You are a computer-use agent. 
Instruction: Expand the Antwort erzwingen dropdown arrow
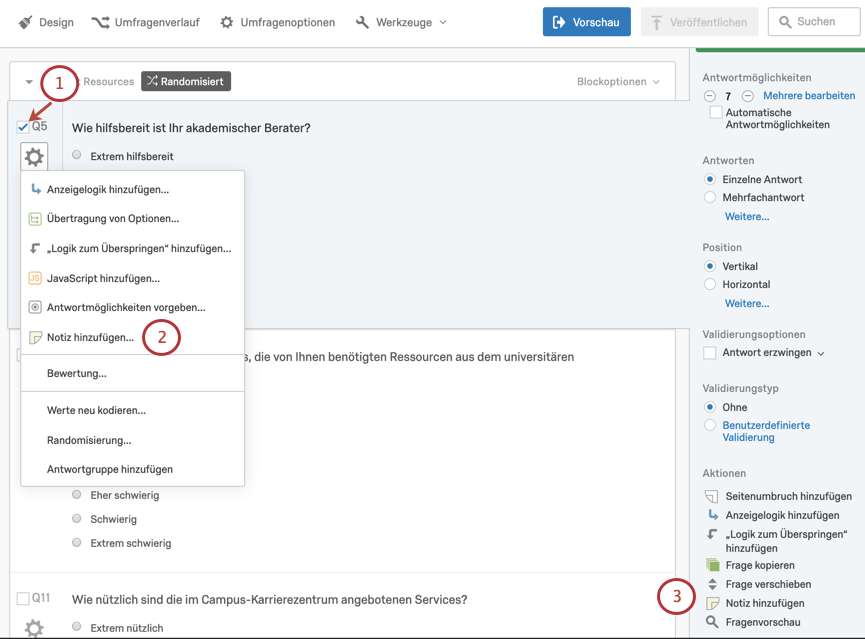[821, 353]
